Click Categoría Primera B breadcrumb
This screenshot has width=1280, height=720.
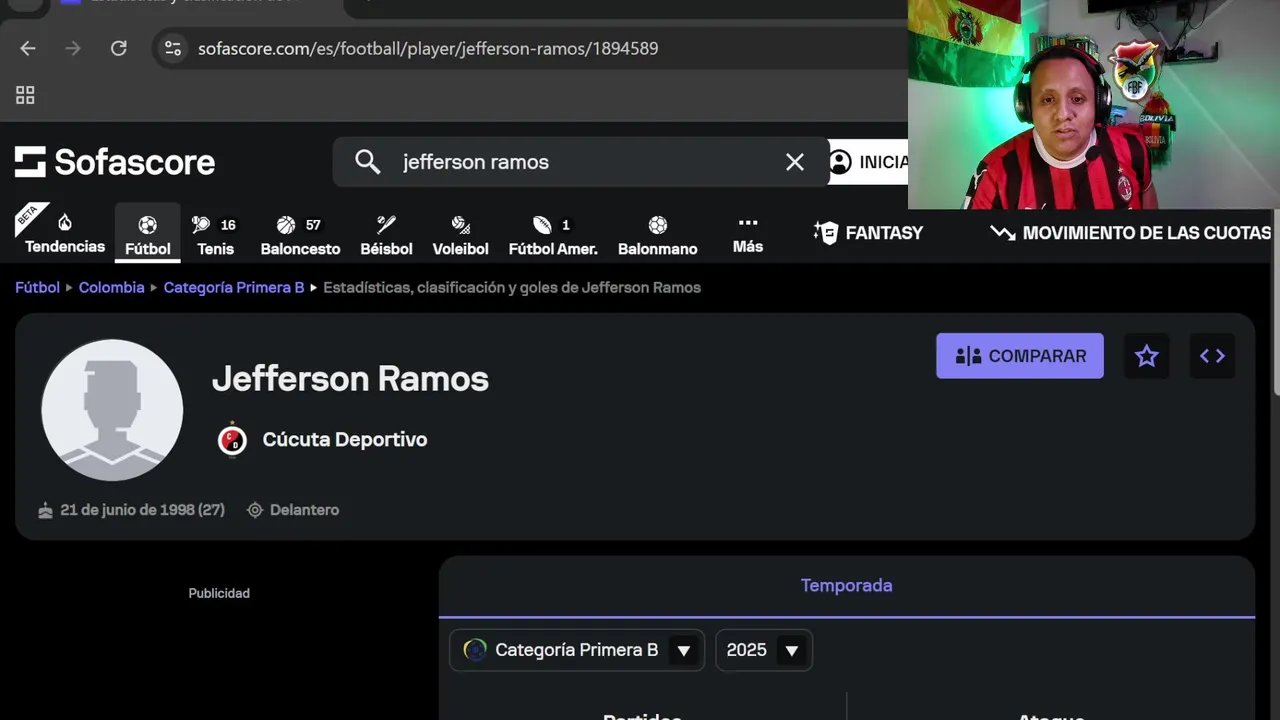[234, 287]
